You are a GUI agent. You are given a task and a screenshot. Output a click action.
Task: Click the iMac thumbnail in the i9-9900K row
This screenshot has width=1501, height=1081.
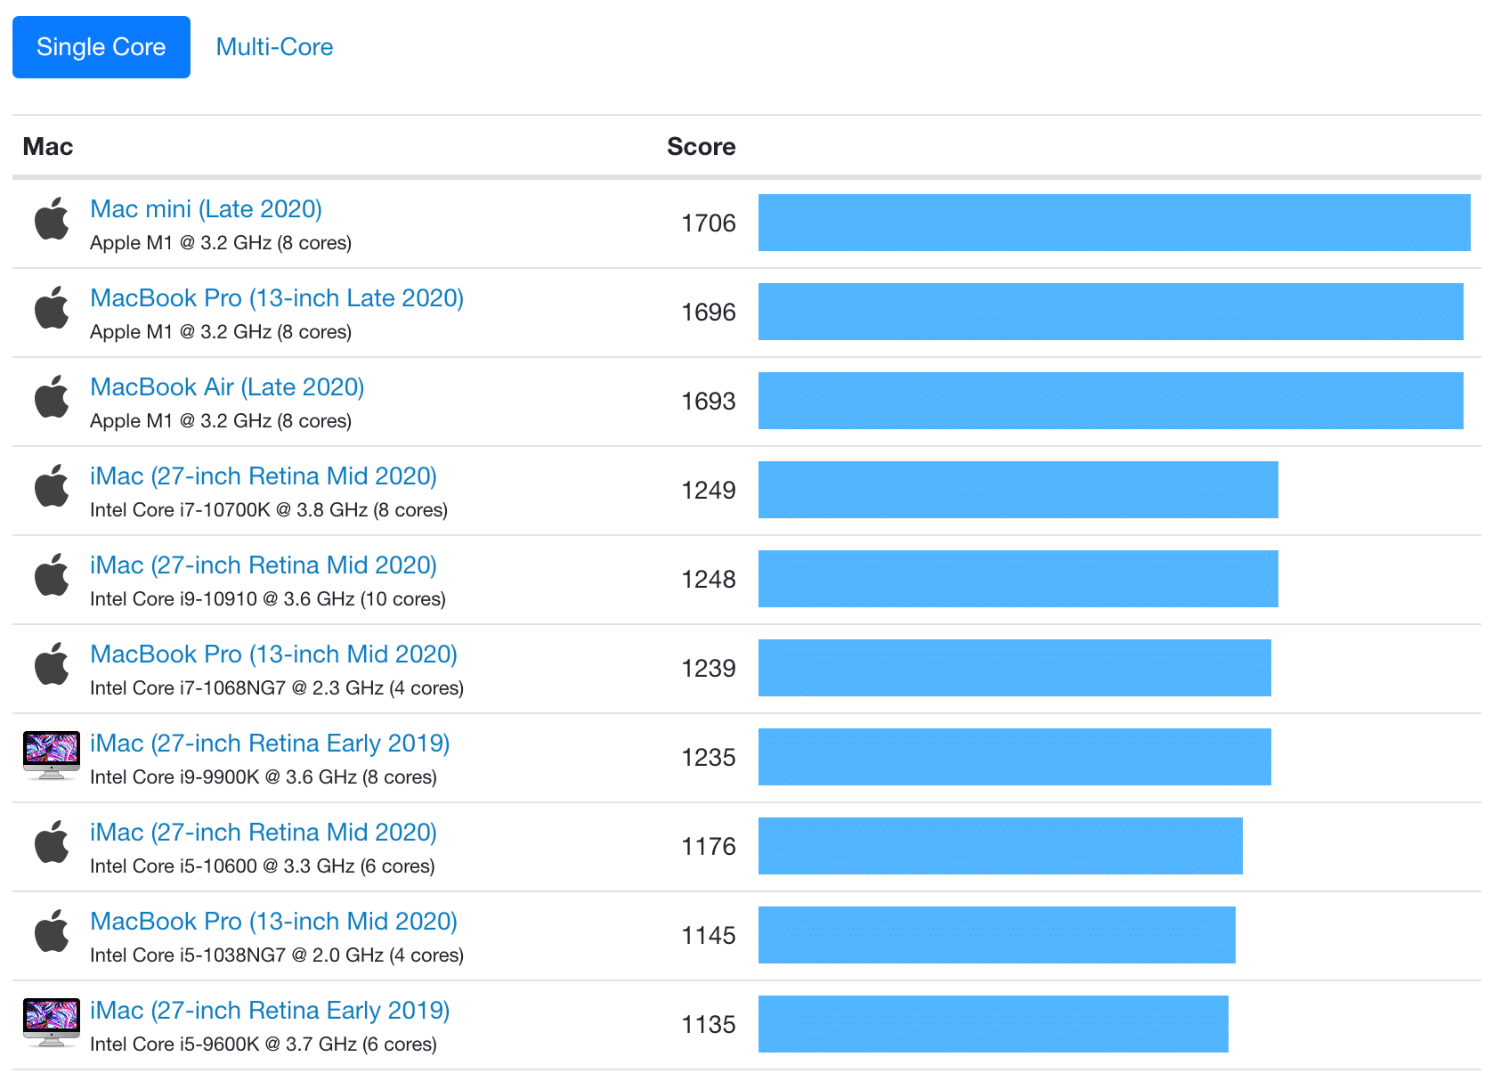[51, 755]
